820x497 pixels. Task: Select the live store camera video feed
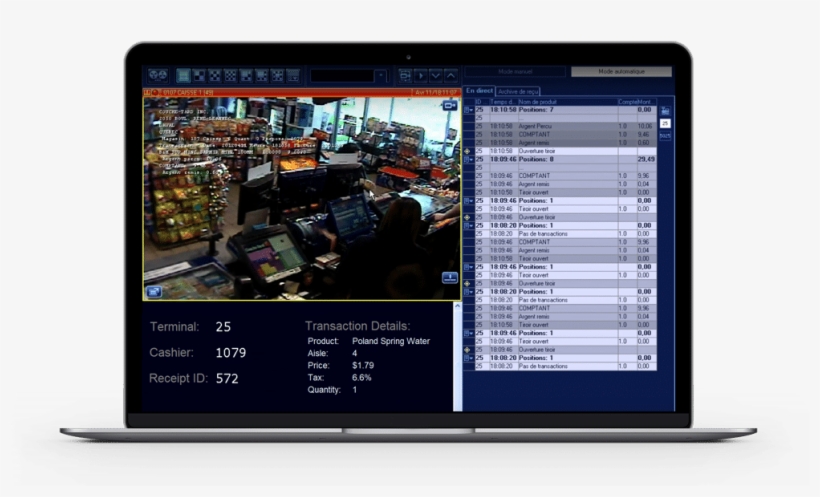pos(302,198)
